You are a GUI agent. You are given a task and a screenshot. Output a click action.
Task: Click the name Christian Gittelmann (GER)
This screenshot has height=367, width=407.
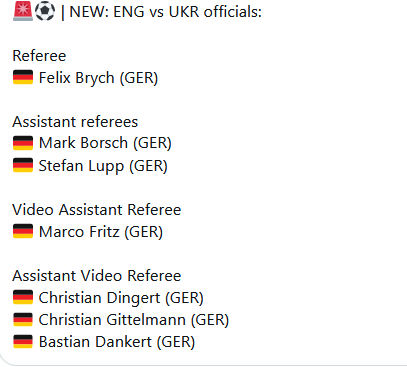point(134,320)
